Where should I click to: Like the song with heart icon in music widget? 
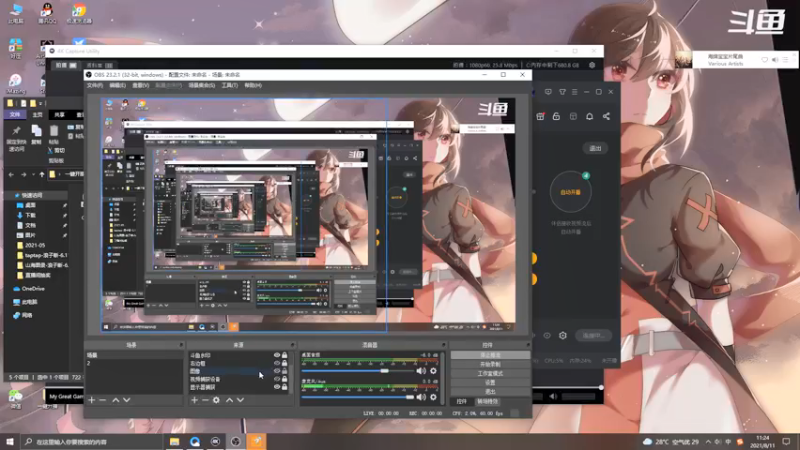tap(764, 60)
